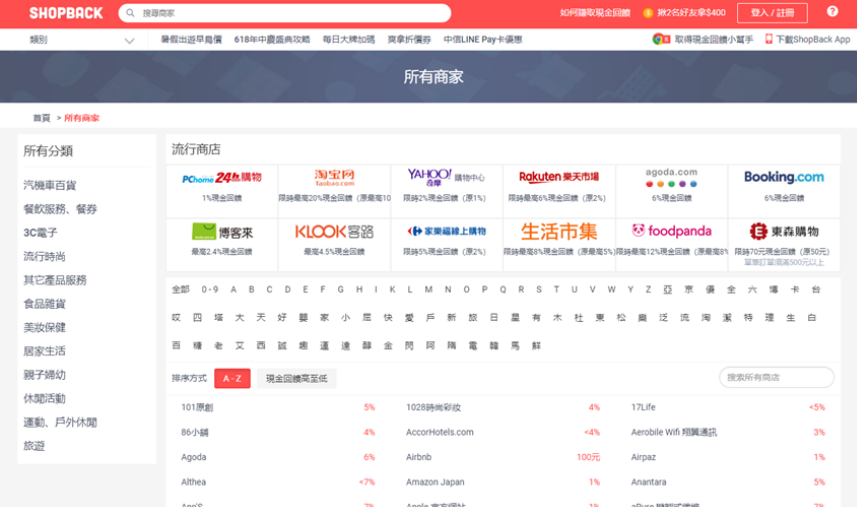Viewport: 857px width, 507px height.
Task: Click the help question mark icon
Action: [832, 12]
